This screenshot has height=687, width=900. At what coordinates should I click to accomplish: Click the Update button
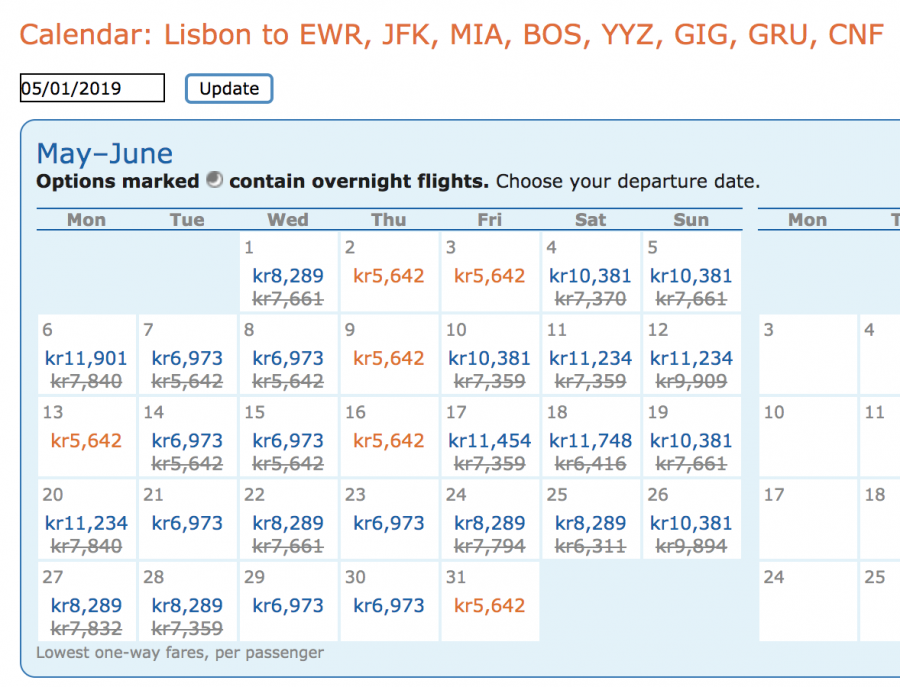[229, 88]
